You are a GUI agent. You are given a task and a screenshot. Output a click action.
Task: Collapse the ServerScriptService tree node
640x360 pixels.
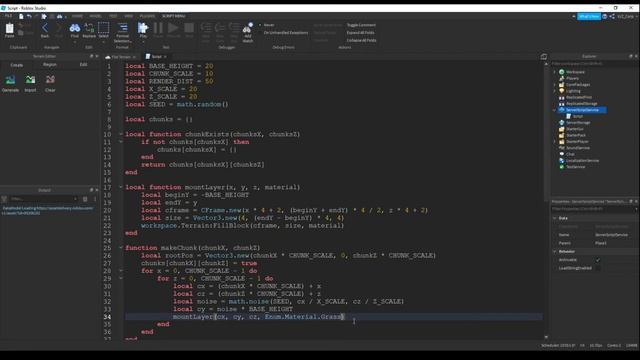555,110
